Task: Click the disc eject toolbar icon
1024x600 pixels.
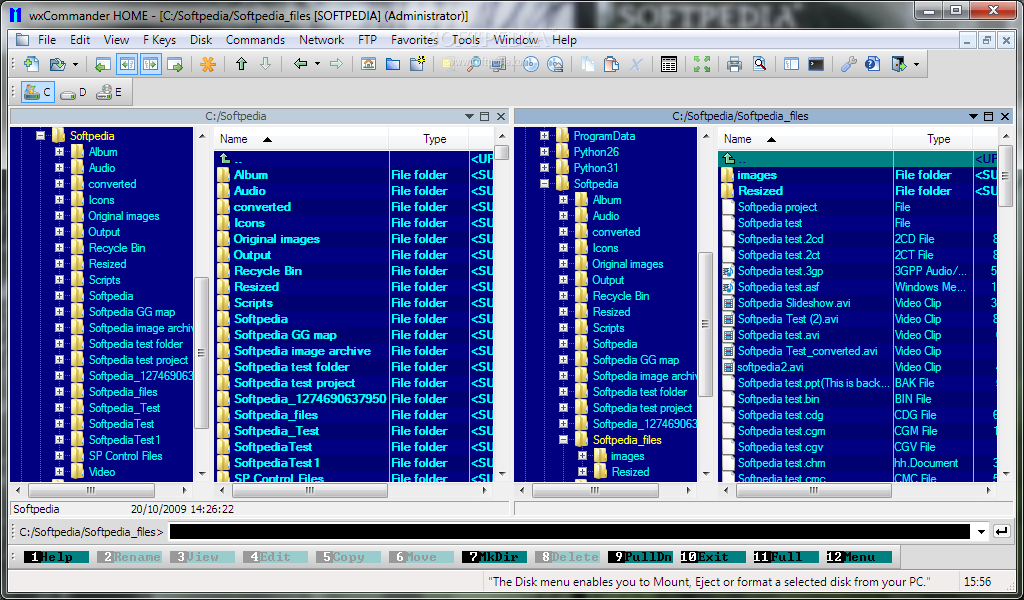Action: 556,64
